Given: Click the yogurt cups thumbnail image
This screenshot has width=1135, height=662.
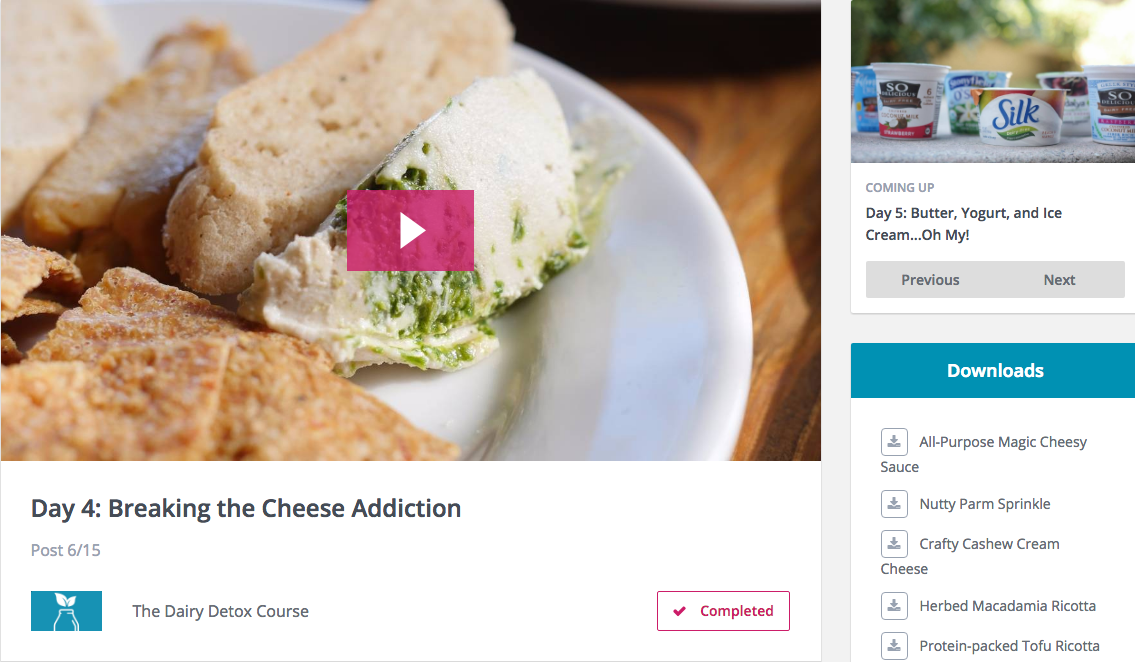Looking at the screenshot, I should [993, 81].
